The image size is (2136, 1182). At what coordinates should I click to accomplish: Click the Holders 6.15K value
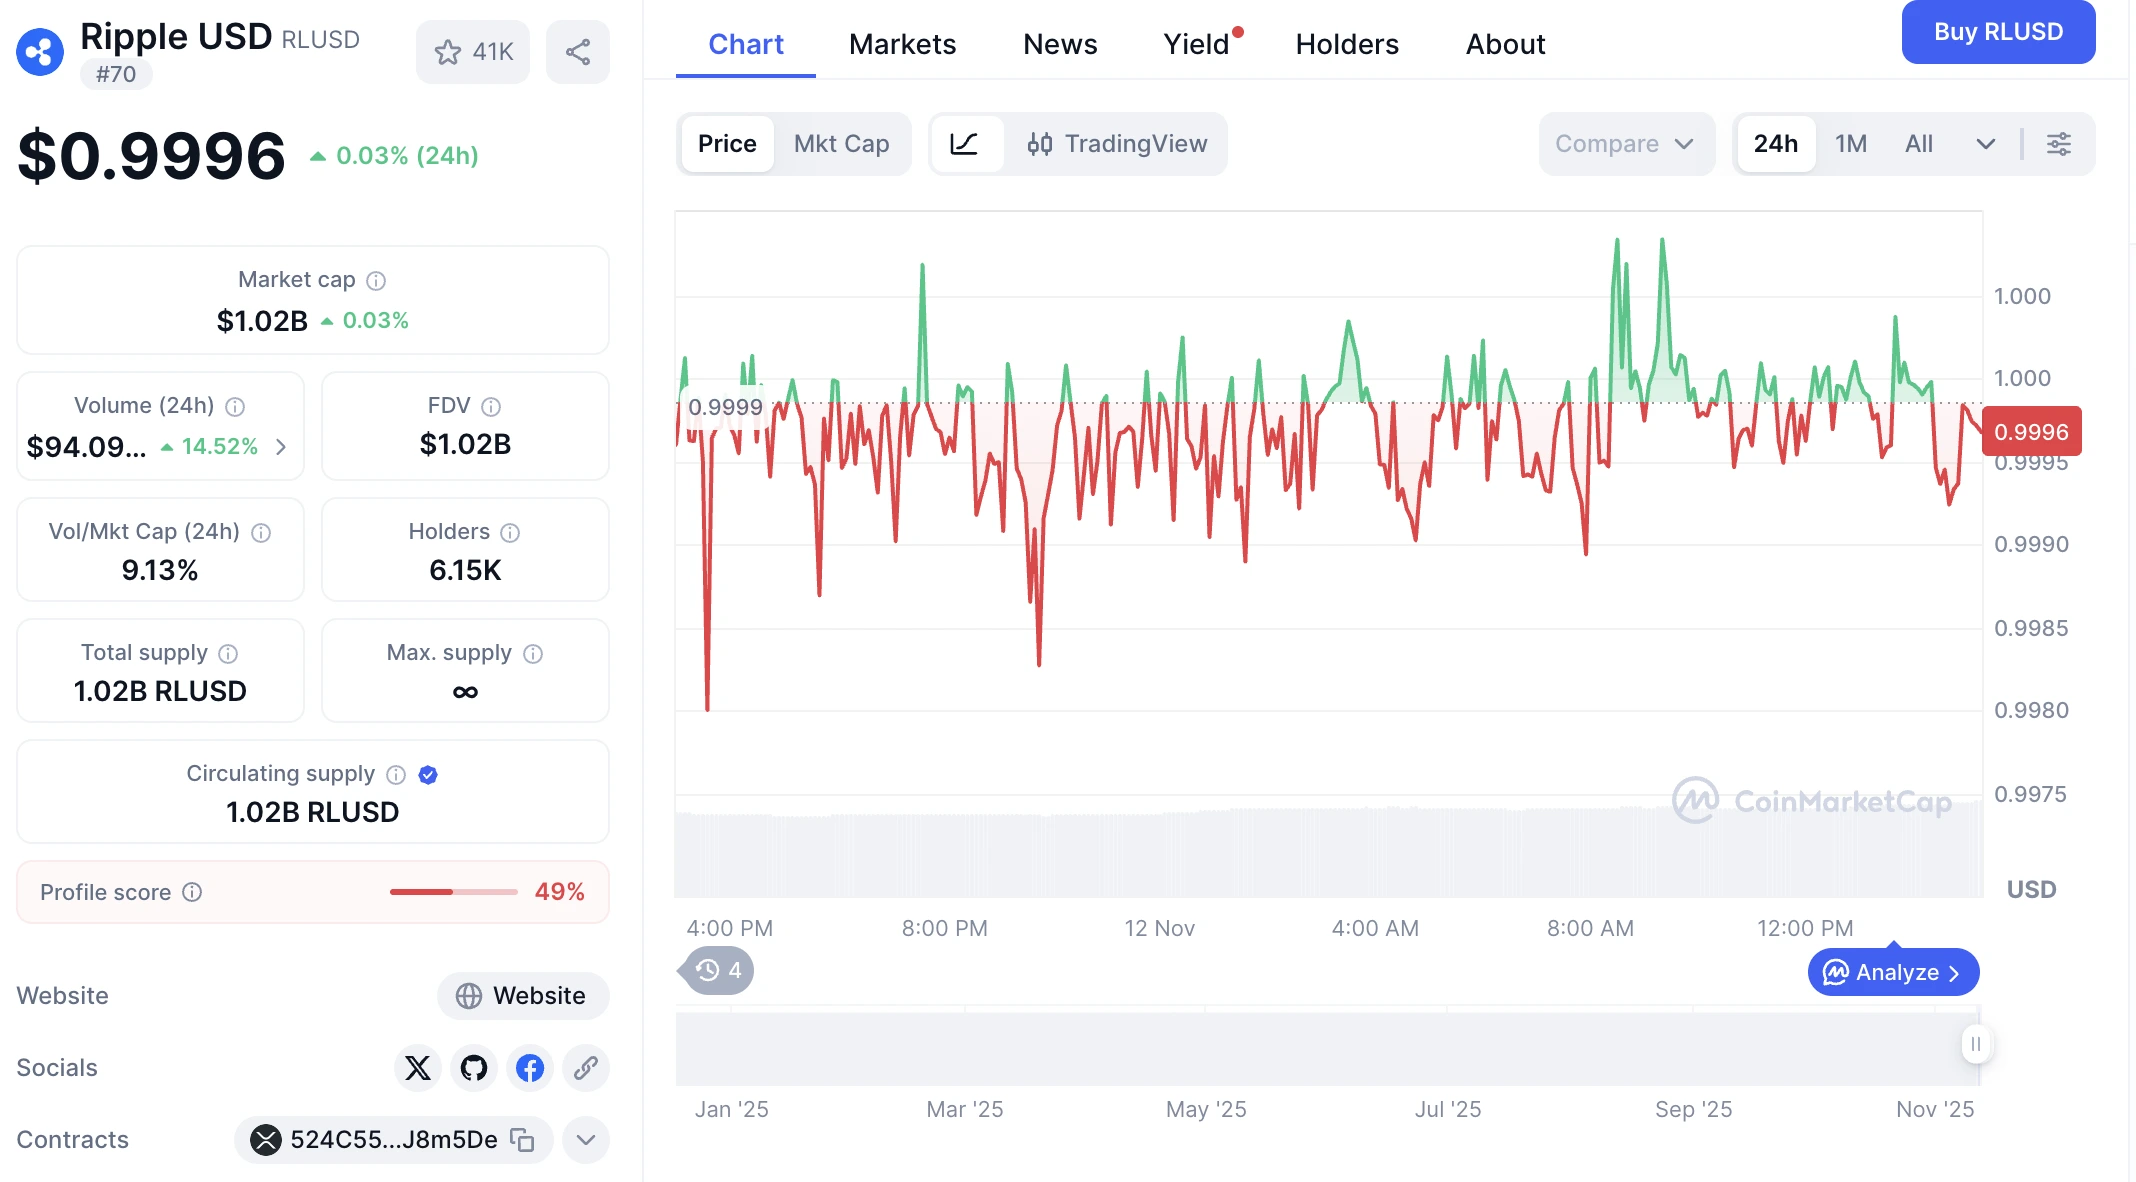(x=465, y=571)
